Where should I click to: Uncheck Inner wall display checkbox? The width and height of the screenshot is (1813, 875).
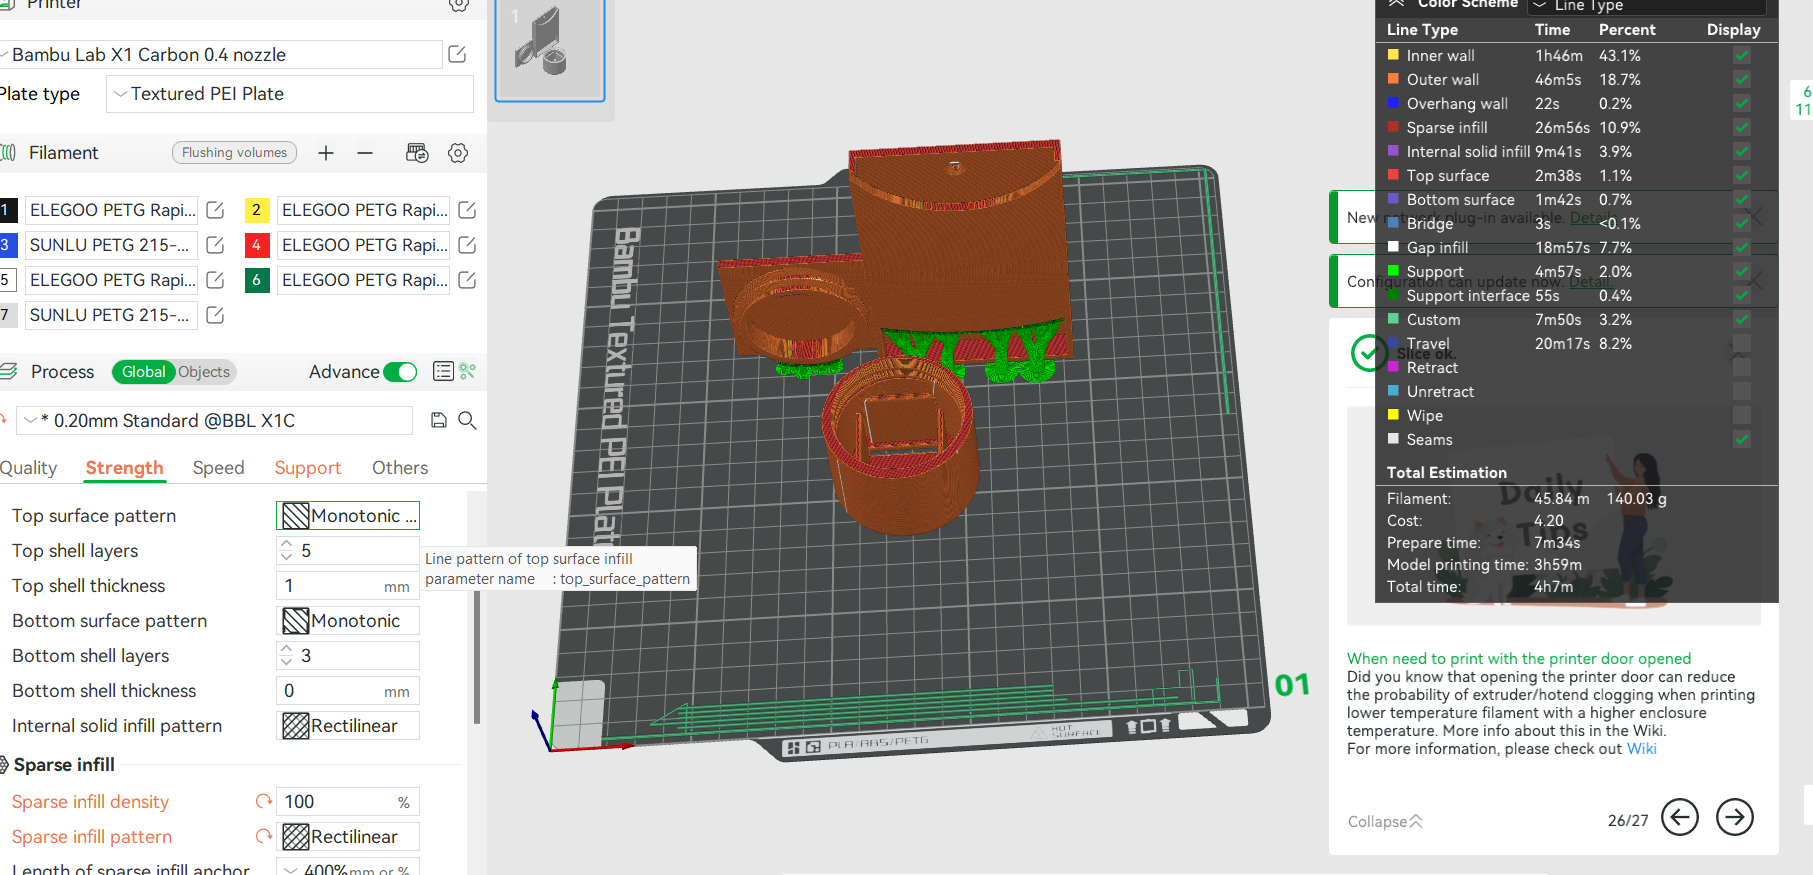[x=1741, y=56]
